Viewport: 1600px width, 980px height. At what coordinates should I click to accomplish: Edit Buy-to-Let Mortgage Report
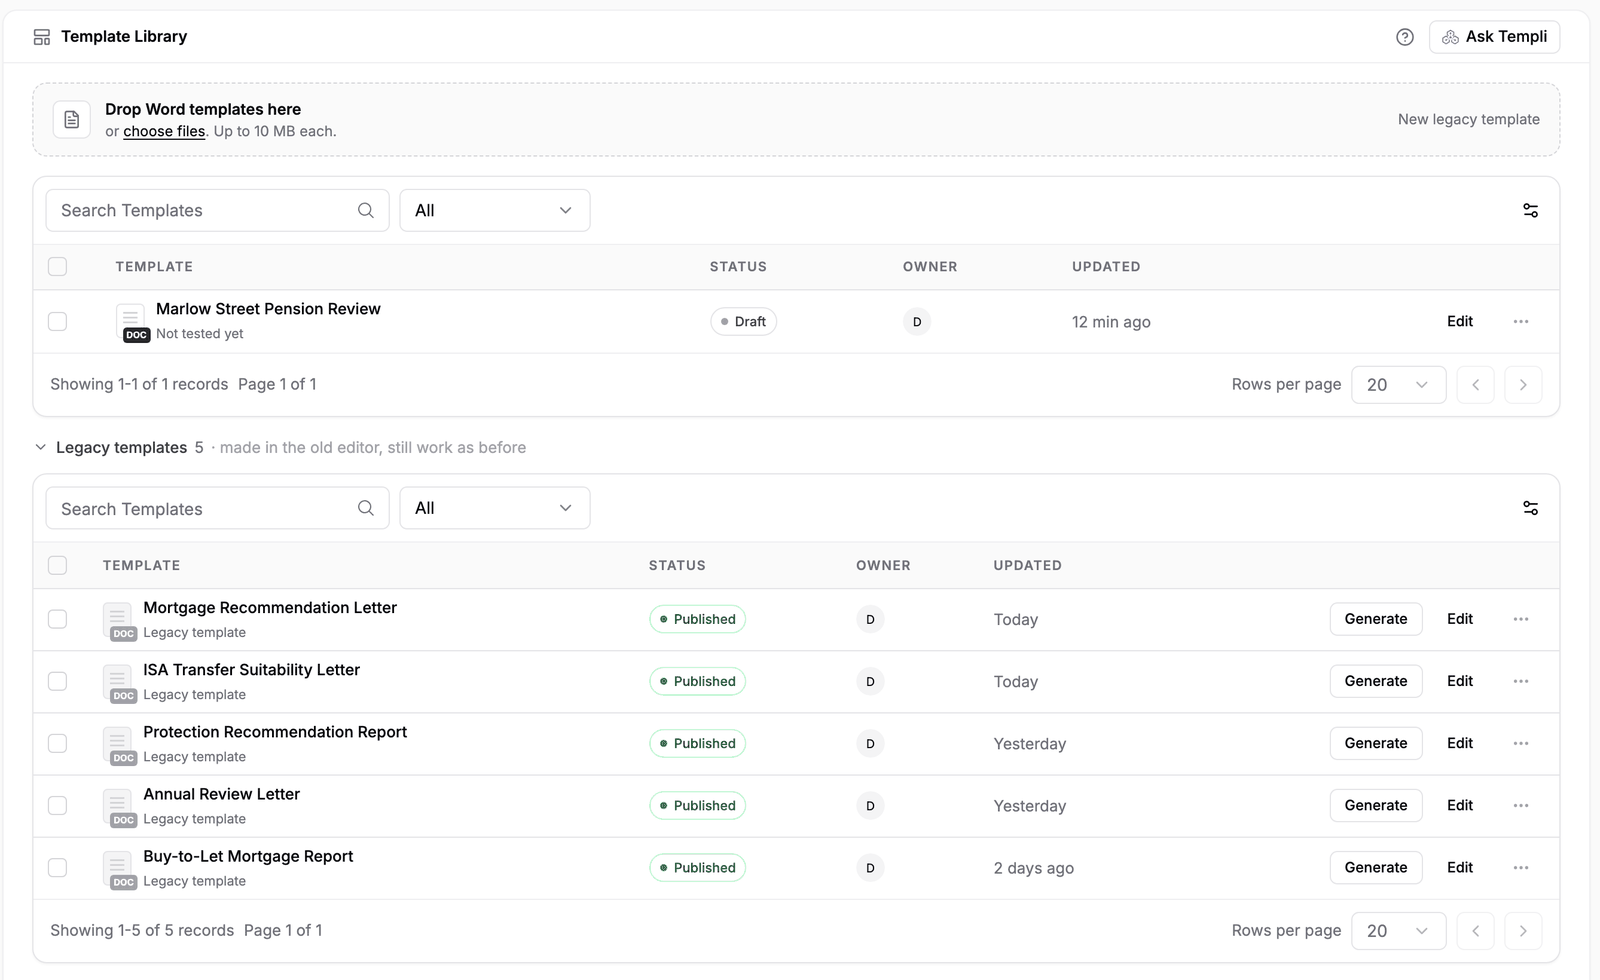click(1460, 867)
